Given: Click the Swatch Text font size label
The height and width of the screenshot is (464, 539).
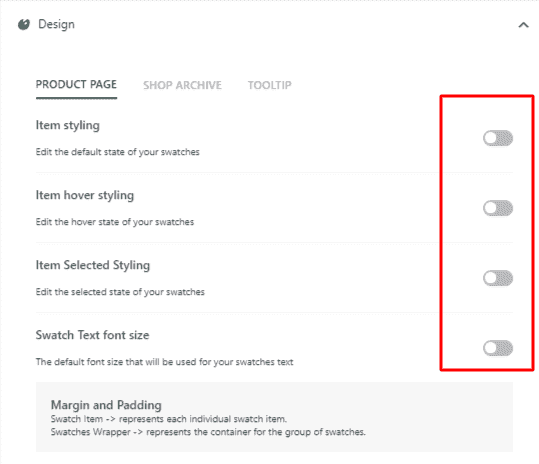Looking at the screenshot, I should (x=92, y=335).
